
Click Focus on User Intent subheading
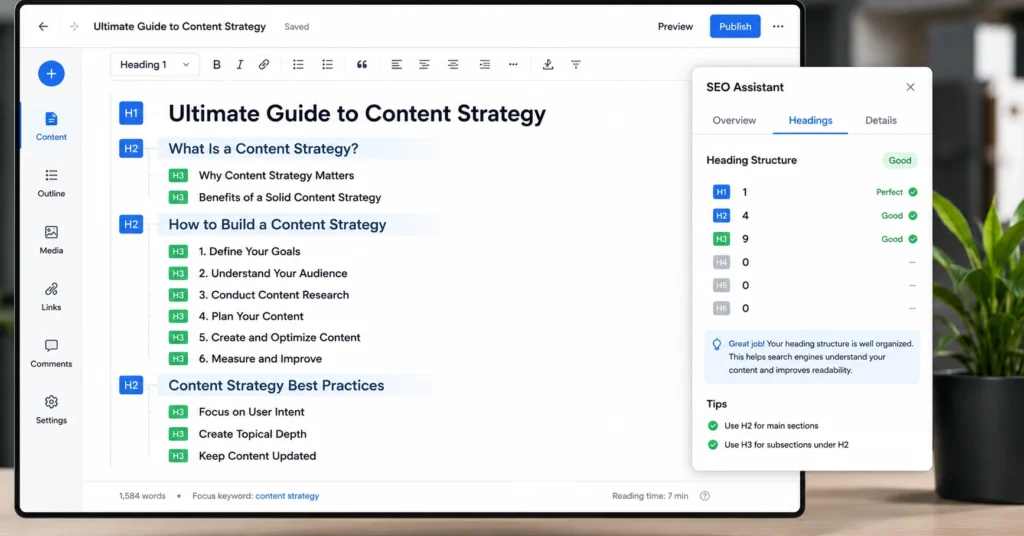coord(251,412)
